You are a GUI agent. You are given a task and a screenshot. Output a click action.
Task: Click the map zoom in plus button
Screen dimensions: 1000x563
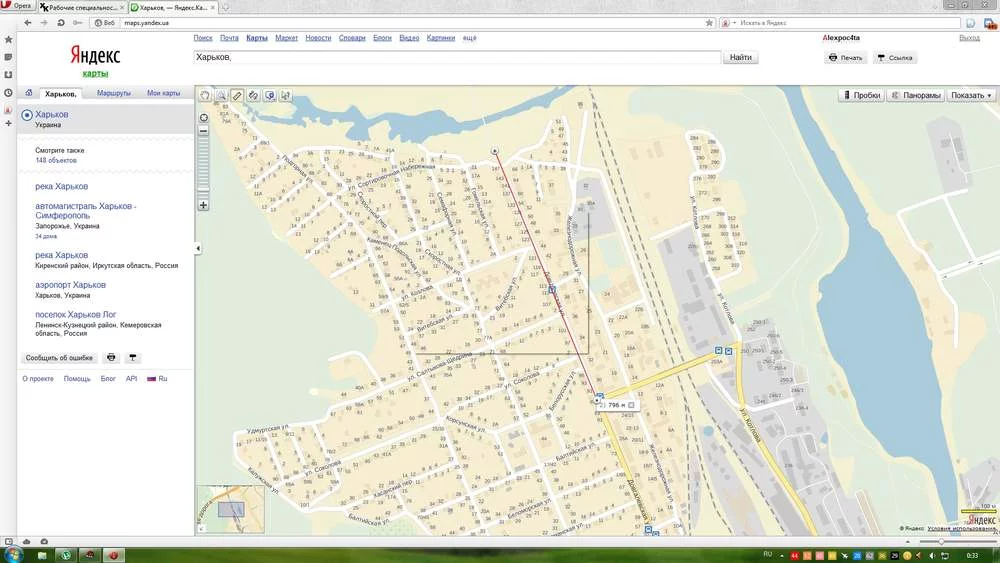[x=204, y=205]
